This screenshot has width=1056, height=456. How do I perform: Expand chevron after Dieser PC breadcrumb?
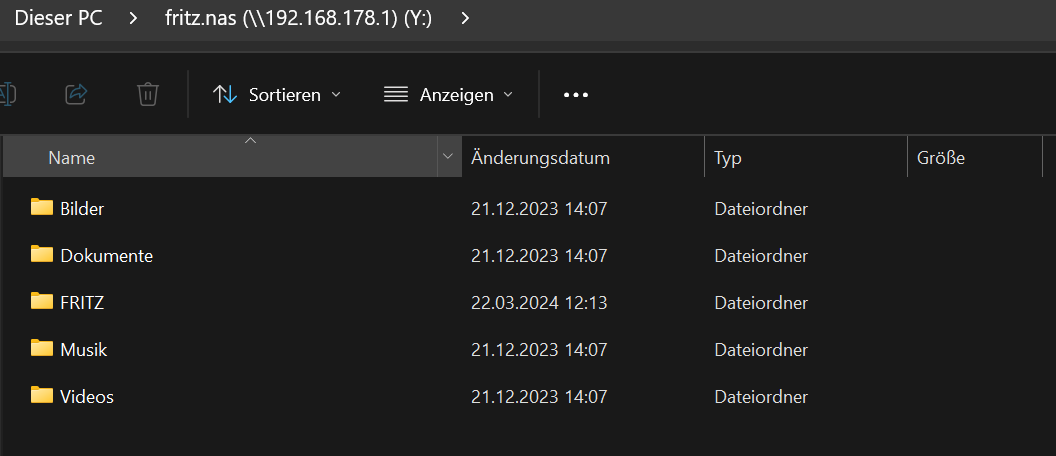tap(134, 18)
